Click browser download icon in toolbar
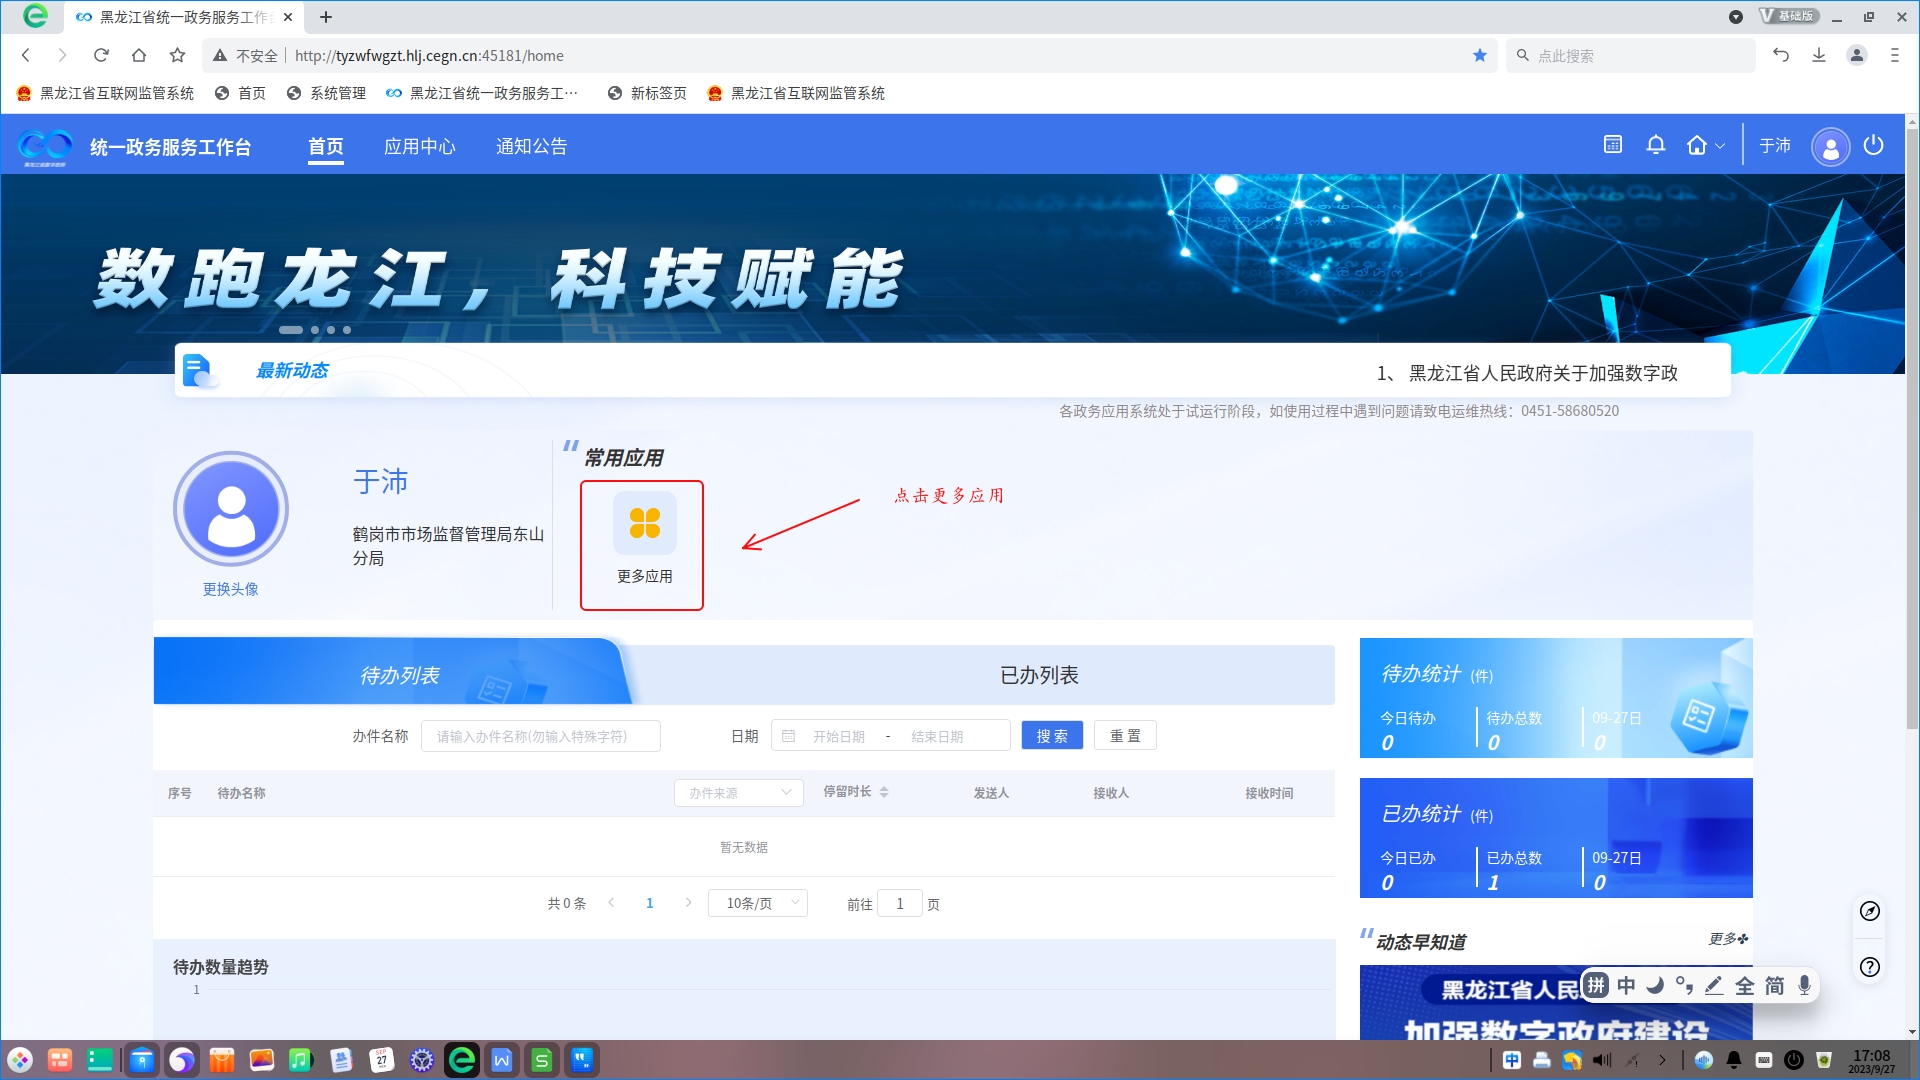Image resolution: width=1920 pixels, height=1080 pixels. 1818,56
